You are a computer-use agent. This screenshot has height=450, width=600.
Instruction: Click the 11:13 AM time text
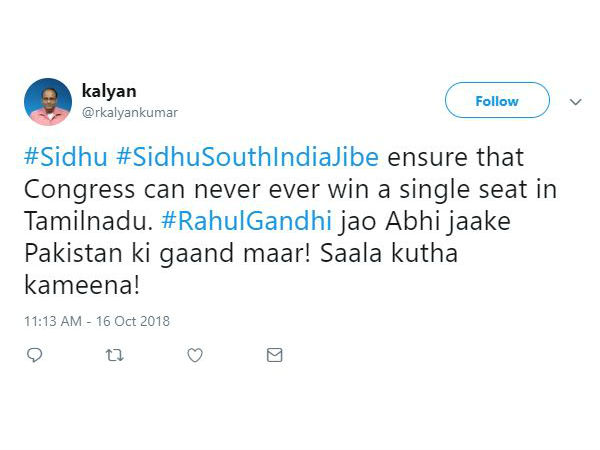(57, 321)
